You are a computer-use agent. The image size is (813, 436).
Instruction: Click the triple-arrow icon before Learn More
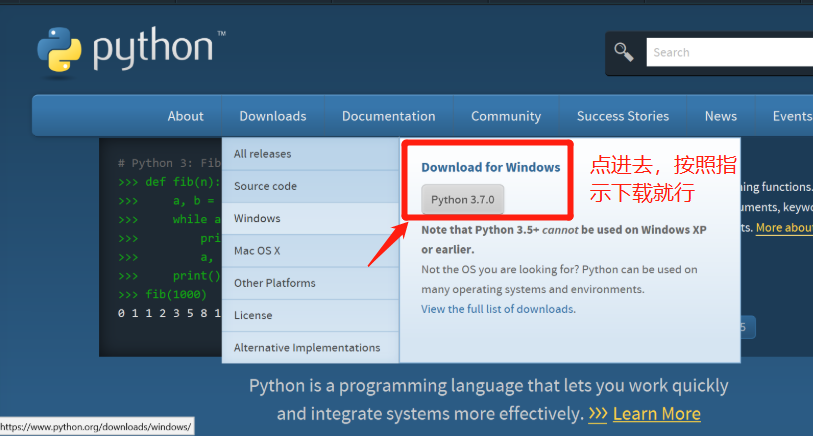click(598, 413)
